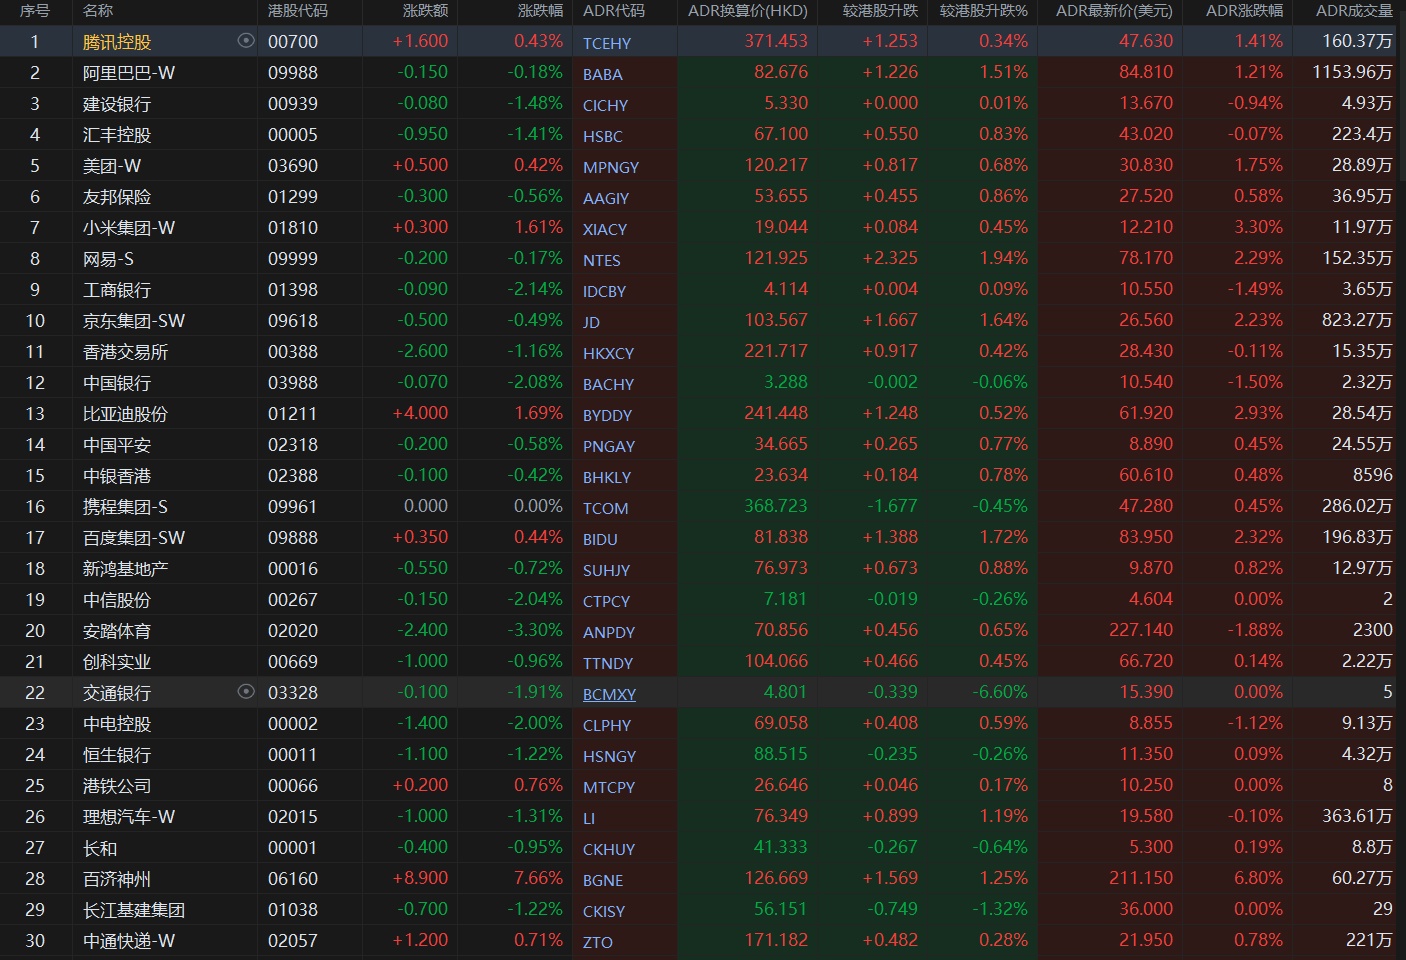Select the 携程集团-S stock name
Image resolution: width=1406 pixels, height=960 pixels.
125,507
